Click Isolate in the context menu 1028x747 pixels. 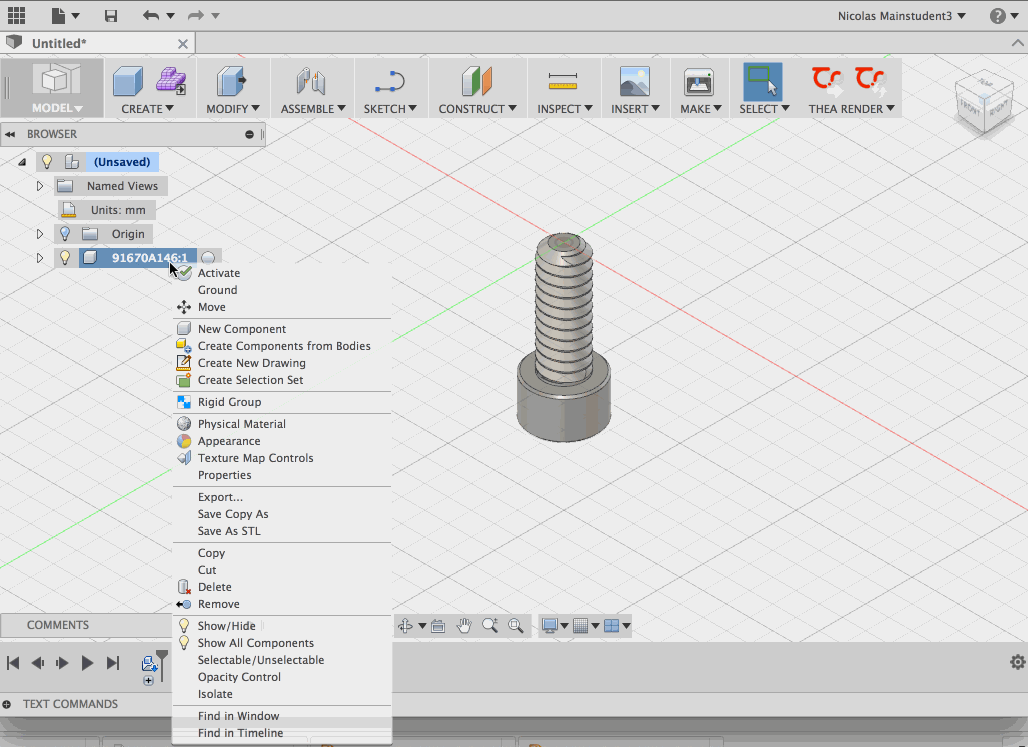tap(215, 694)
